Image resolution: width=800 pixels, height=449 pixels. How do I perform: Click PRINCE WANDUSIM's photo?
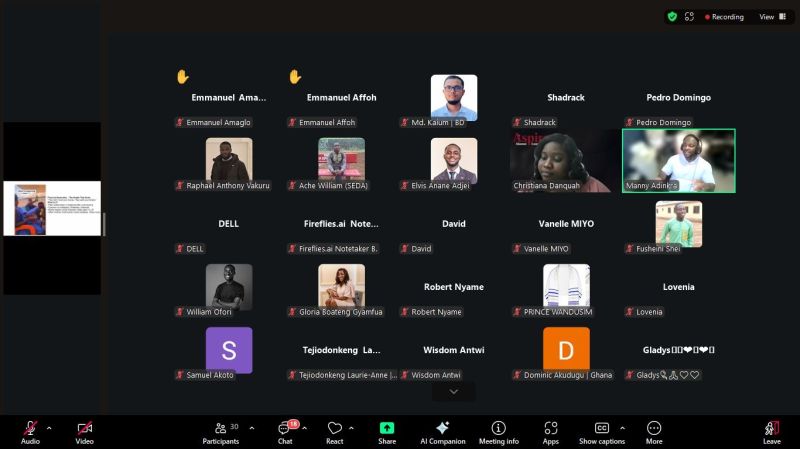566,286
